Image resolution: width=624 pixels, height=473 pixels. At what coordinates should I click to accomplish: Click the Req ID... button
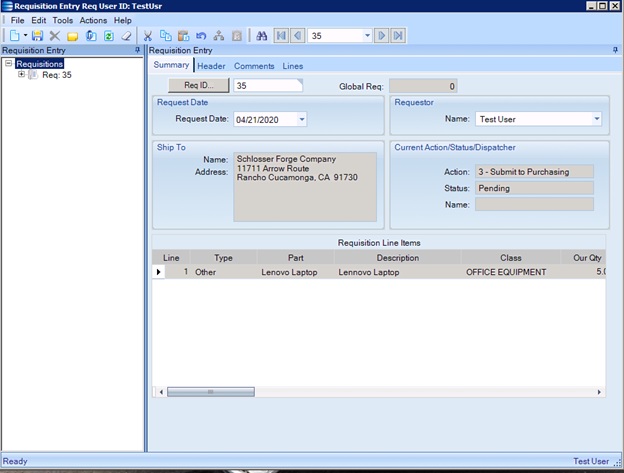point(199,85)
